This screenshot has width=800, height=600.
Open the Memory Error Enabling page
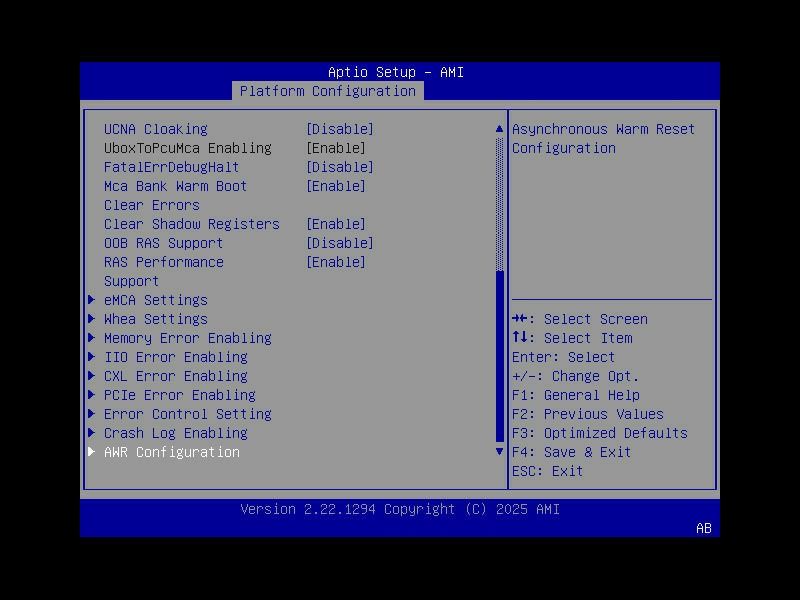click(186, 338)
